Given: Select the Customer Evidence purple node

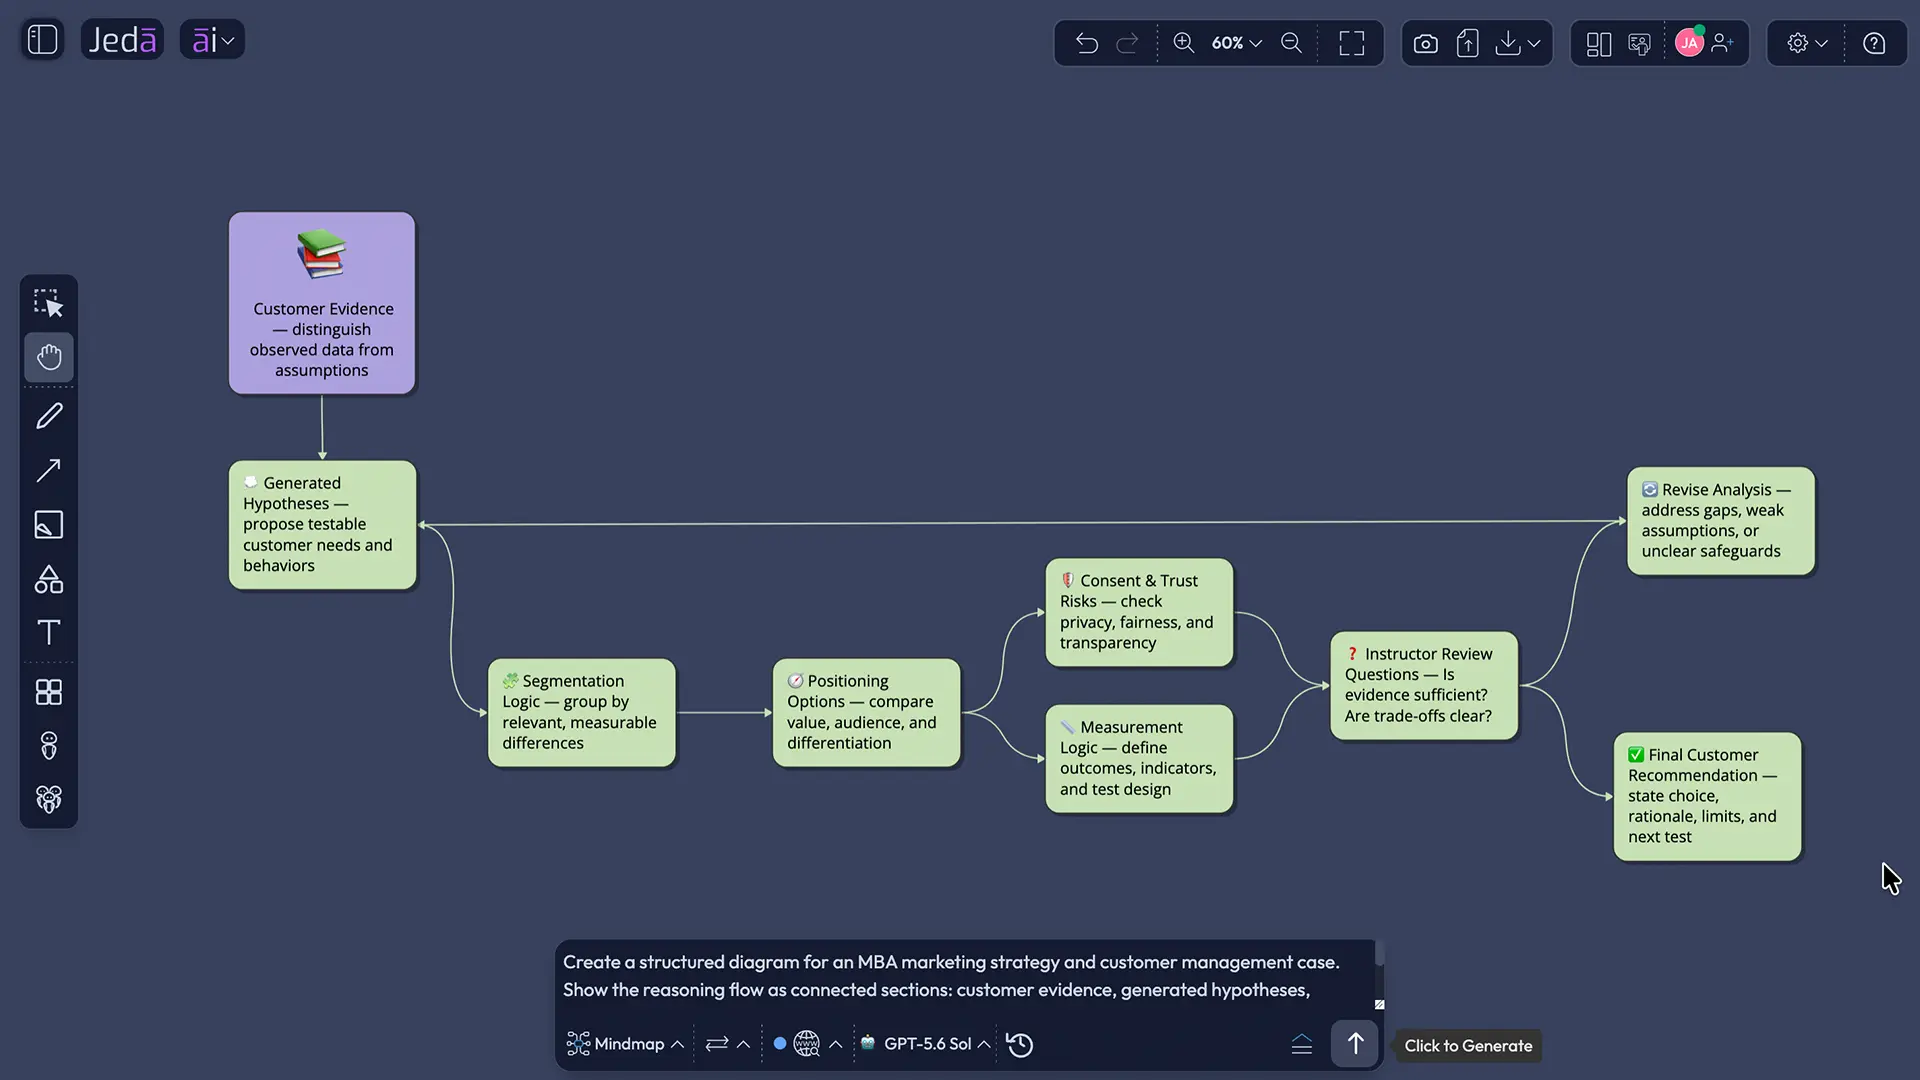Looking at the screenshot, I should [322, 303].
